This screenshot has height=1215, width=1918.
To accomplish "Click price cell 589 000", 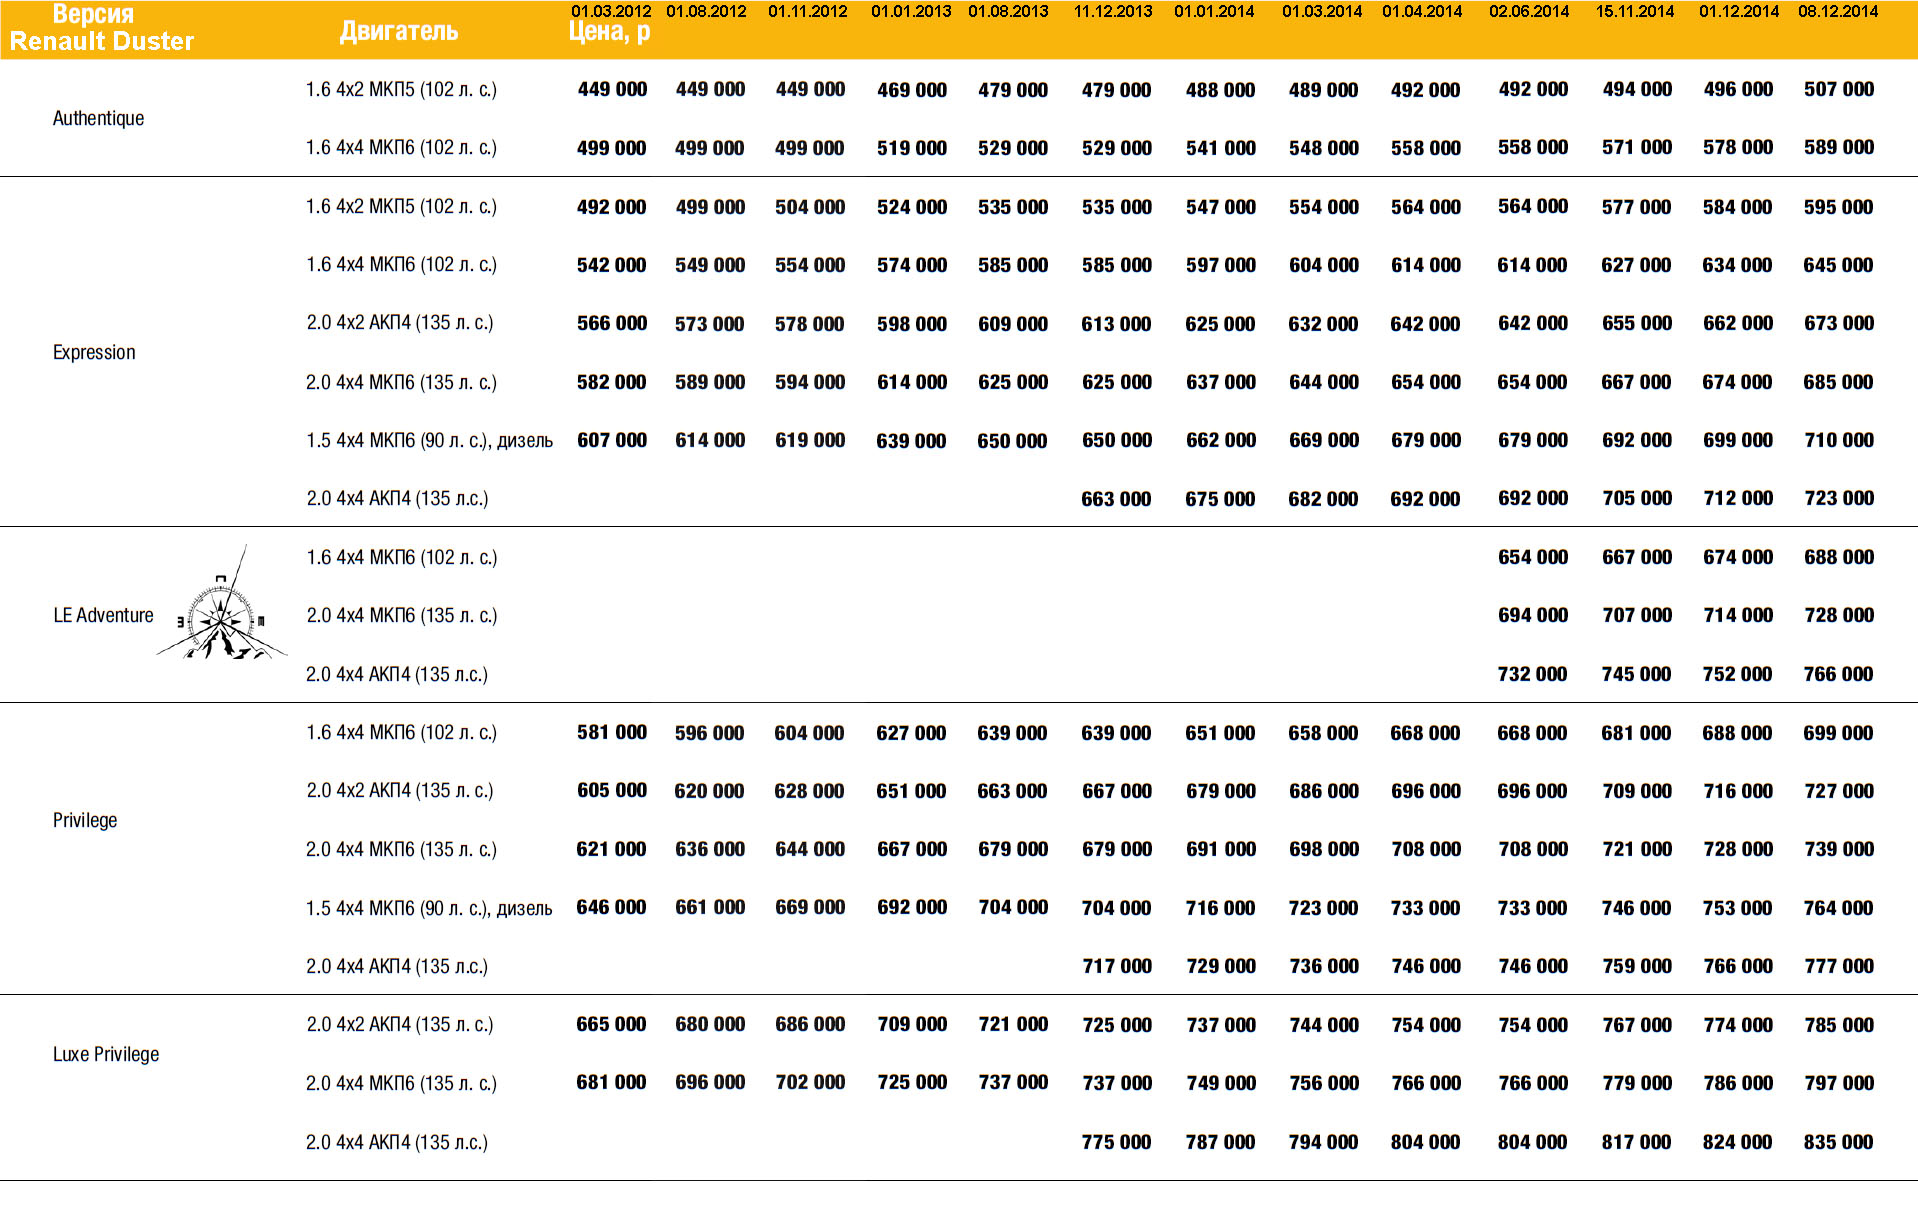I will click(1839, 147).
